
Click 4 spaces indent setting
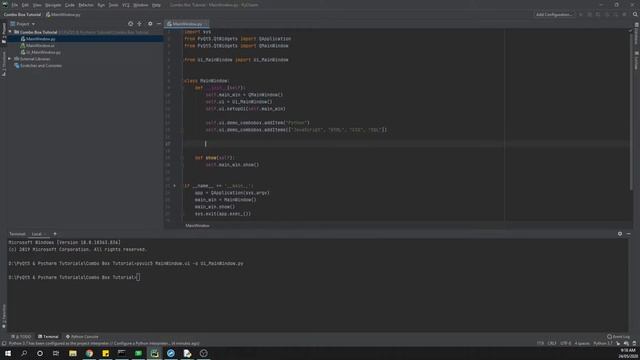(582, 344)
